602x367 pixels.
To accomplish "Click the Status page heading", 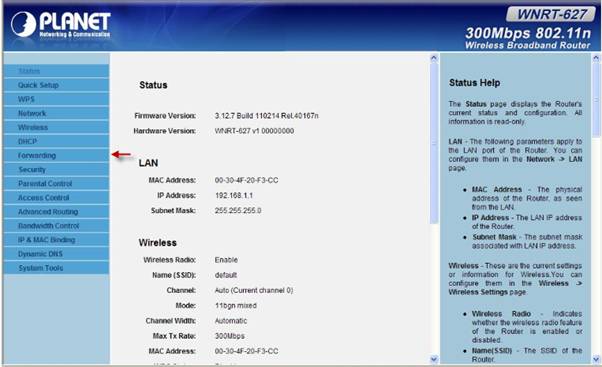I will 153,85.
